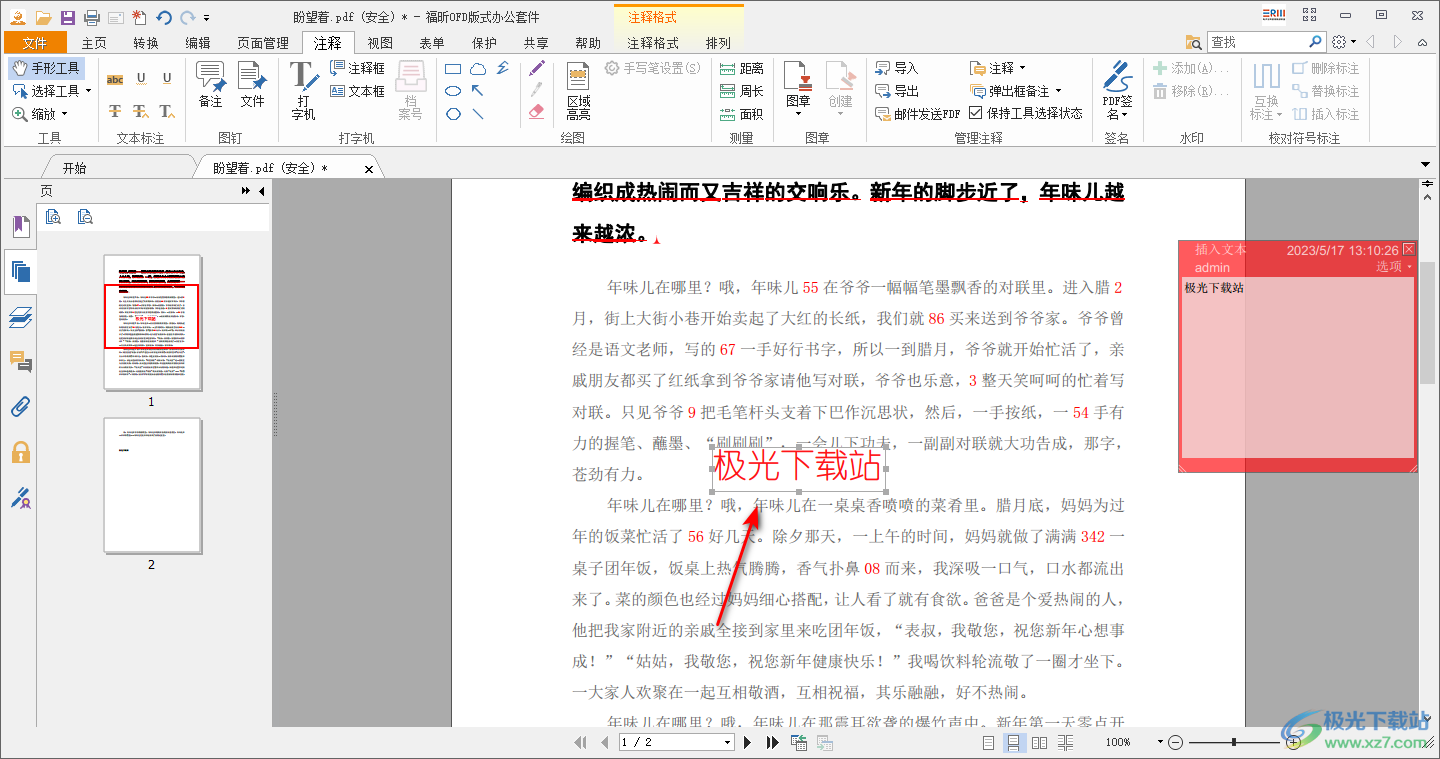Select the polygon drawing tool
This screenshot has width=1440, height=759.
(453, 113)
